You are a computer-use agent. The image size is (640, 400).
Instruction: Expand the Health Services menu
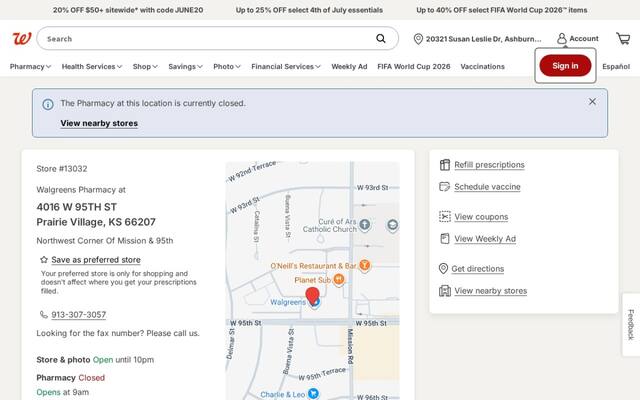pos(92,67)
